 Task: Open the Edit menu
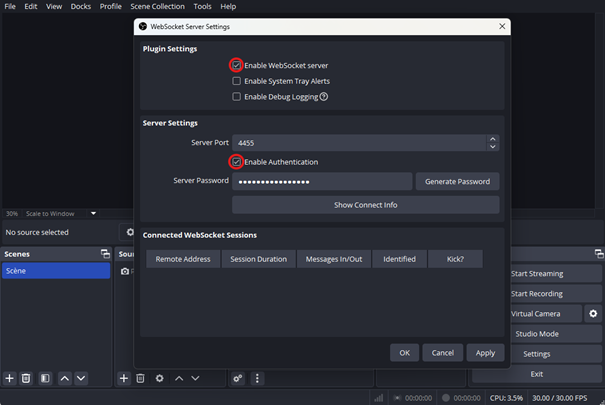click(x=31, y=7)
